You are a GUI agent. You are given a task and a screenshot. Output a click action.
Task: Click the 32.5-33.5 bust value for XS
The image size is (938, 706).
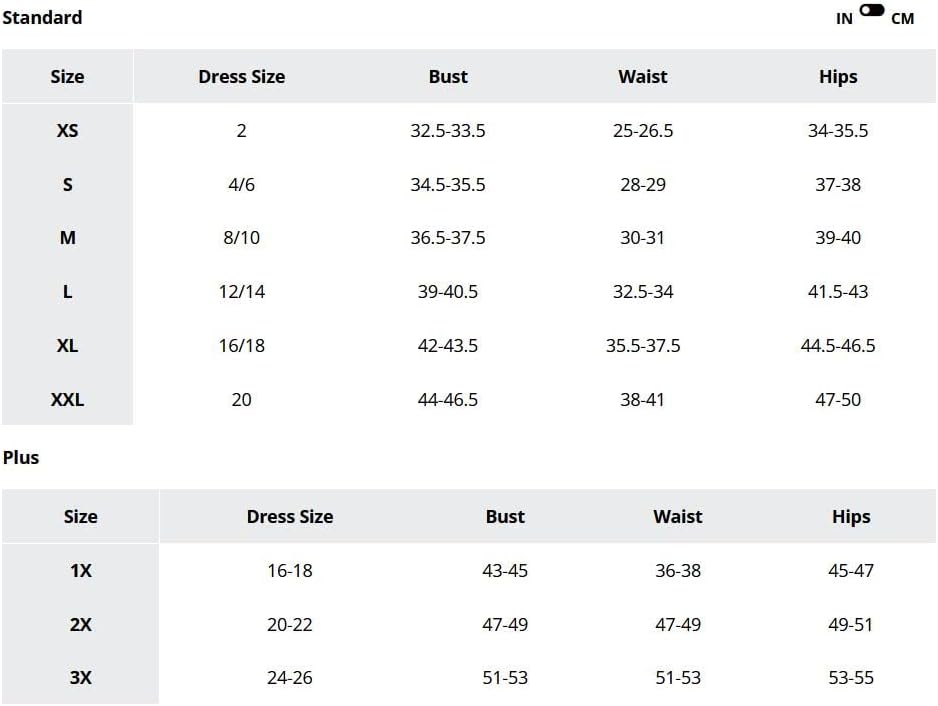point(448,130)
